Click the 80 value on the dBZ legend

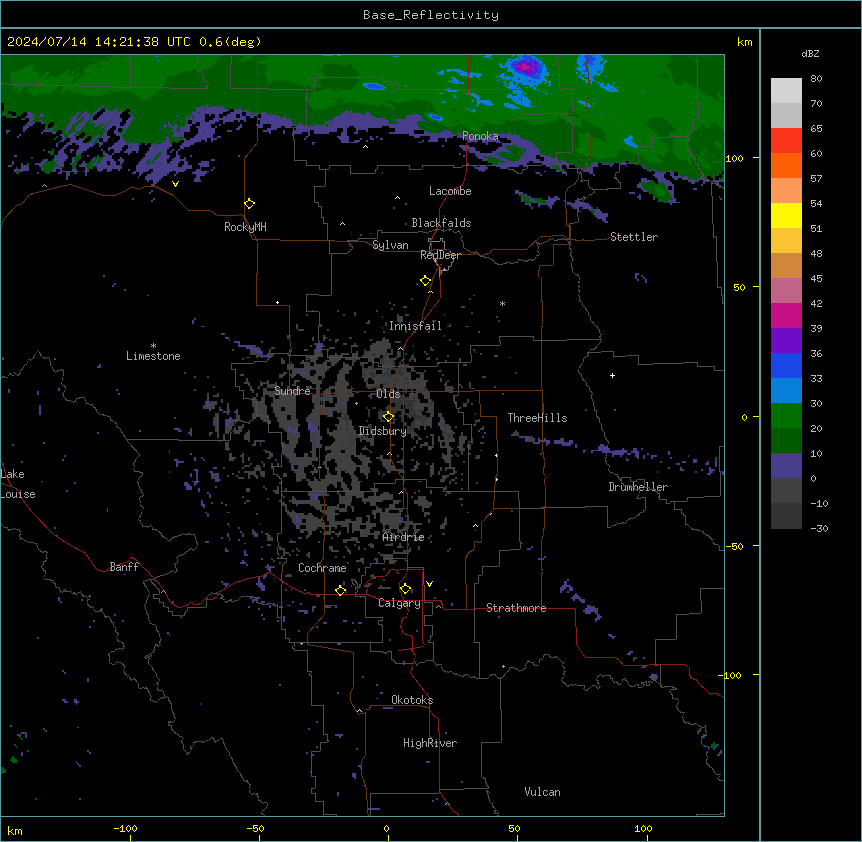816,79
